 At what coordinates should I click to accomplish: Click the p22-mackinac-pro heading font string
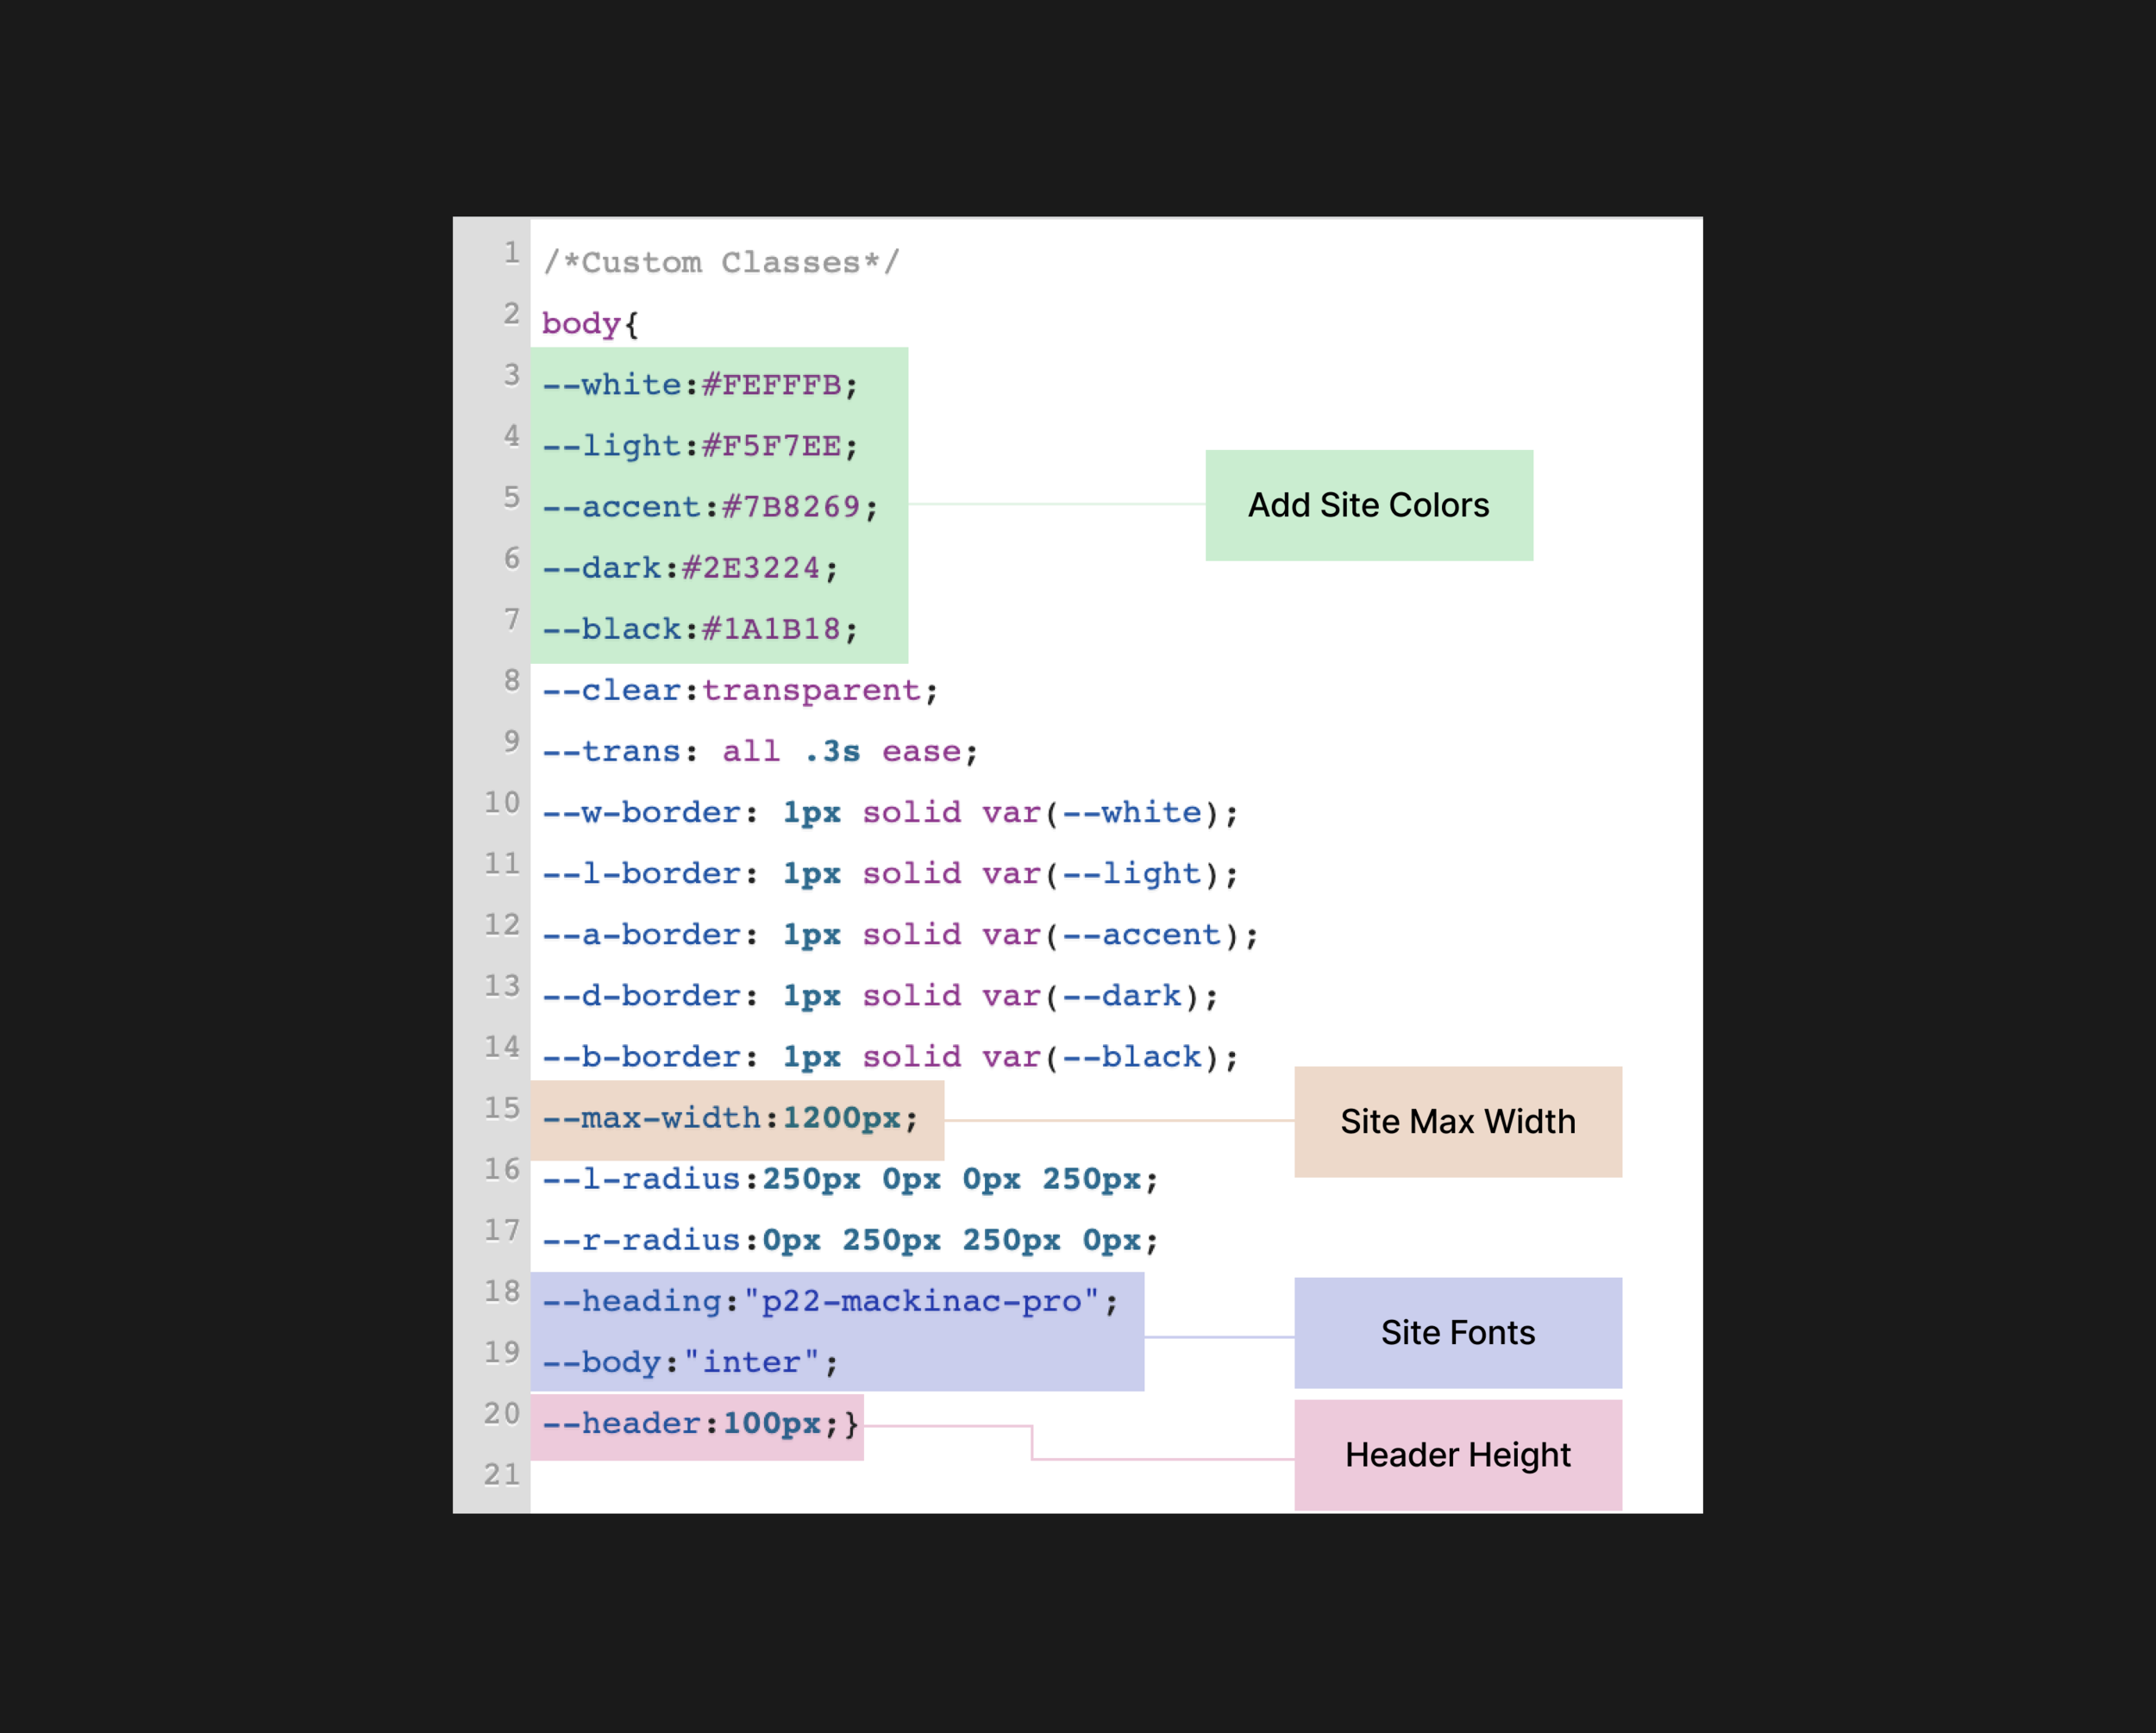[921, 1301]
